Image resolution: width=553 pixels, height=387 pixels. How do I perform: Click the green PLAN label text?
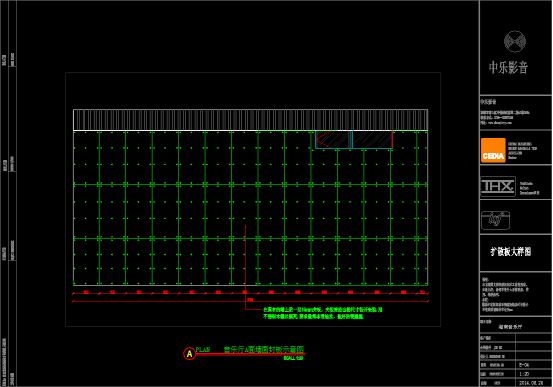(203, 350)
